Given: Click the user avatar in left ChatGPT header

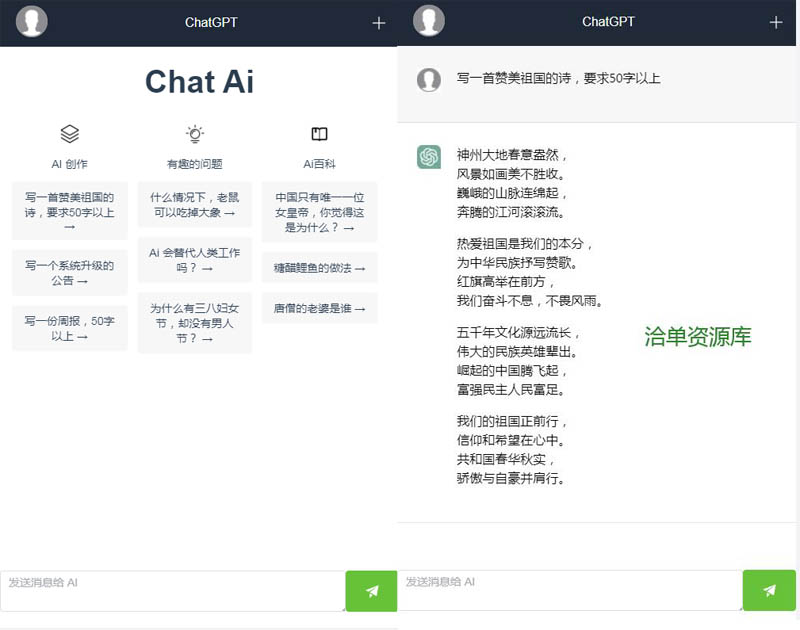Looking at the screenshot, I should [32, 21].
